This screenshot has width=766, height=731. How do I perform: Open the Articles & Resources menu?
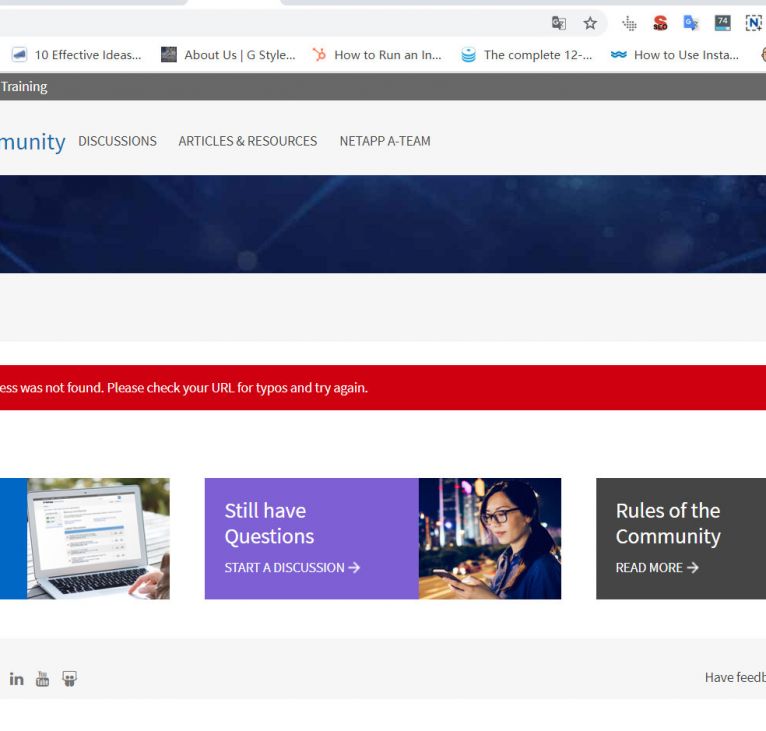247,141
